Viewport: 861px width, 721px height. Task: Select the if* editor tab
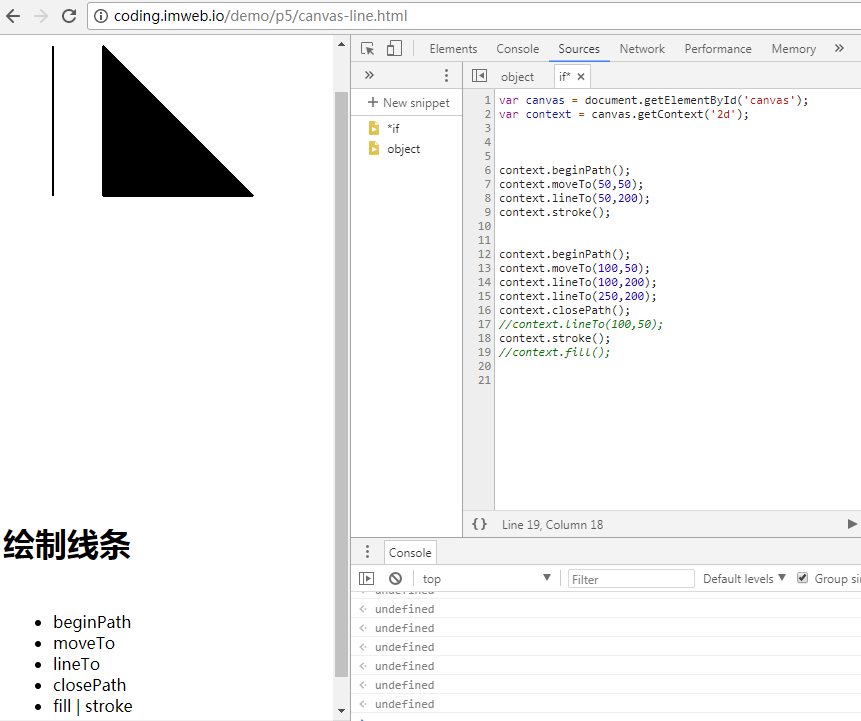point(564,76)
